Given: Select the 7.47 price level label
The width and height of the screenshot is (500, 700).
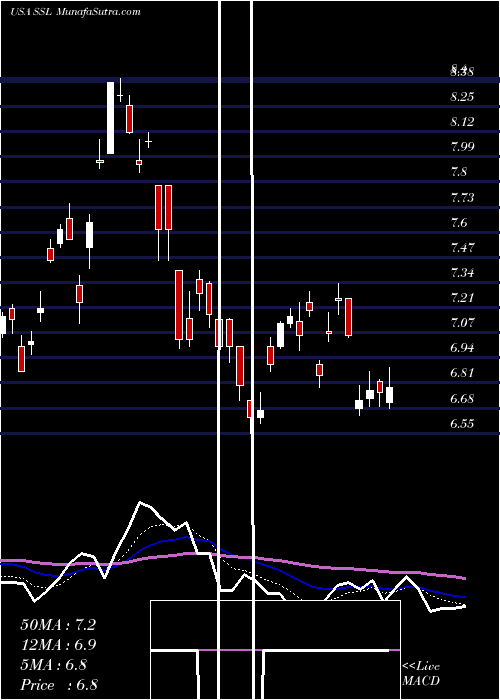Looking at the screenshot, I should 462,247.
